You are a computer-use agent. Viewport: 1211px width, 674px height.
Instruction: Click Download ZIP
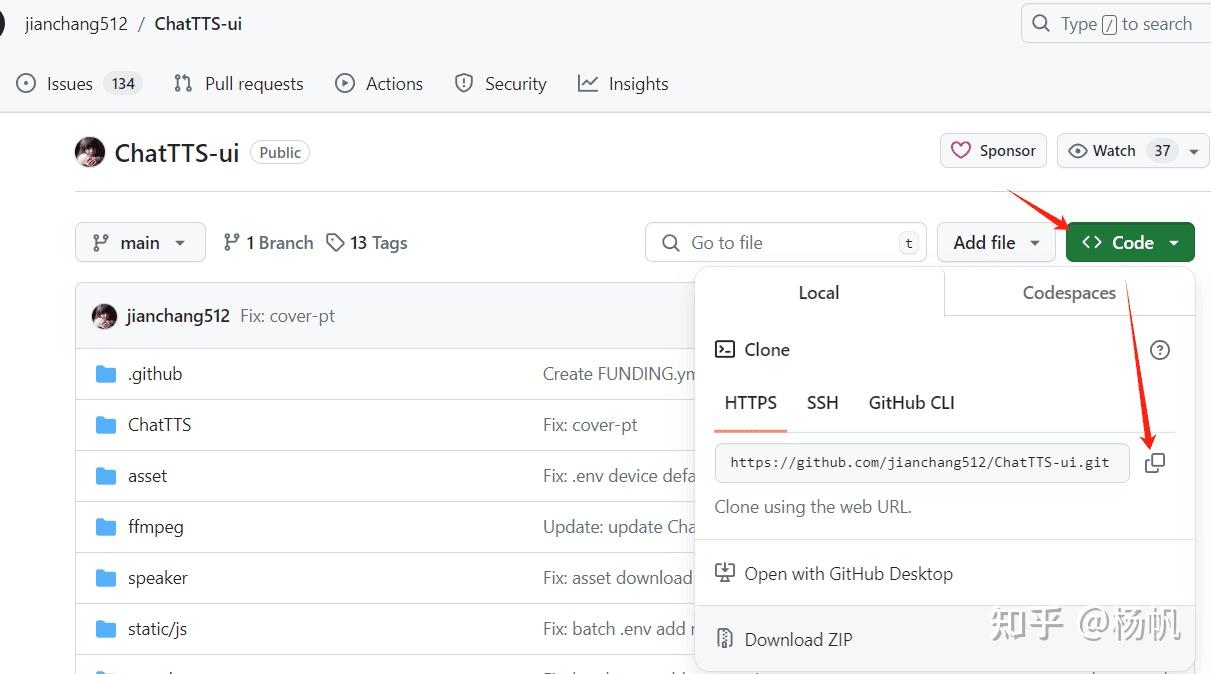[x=798, y=640]
